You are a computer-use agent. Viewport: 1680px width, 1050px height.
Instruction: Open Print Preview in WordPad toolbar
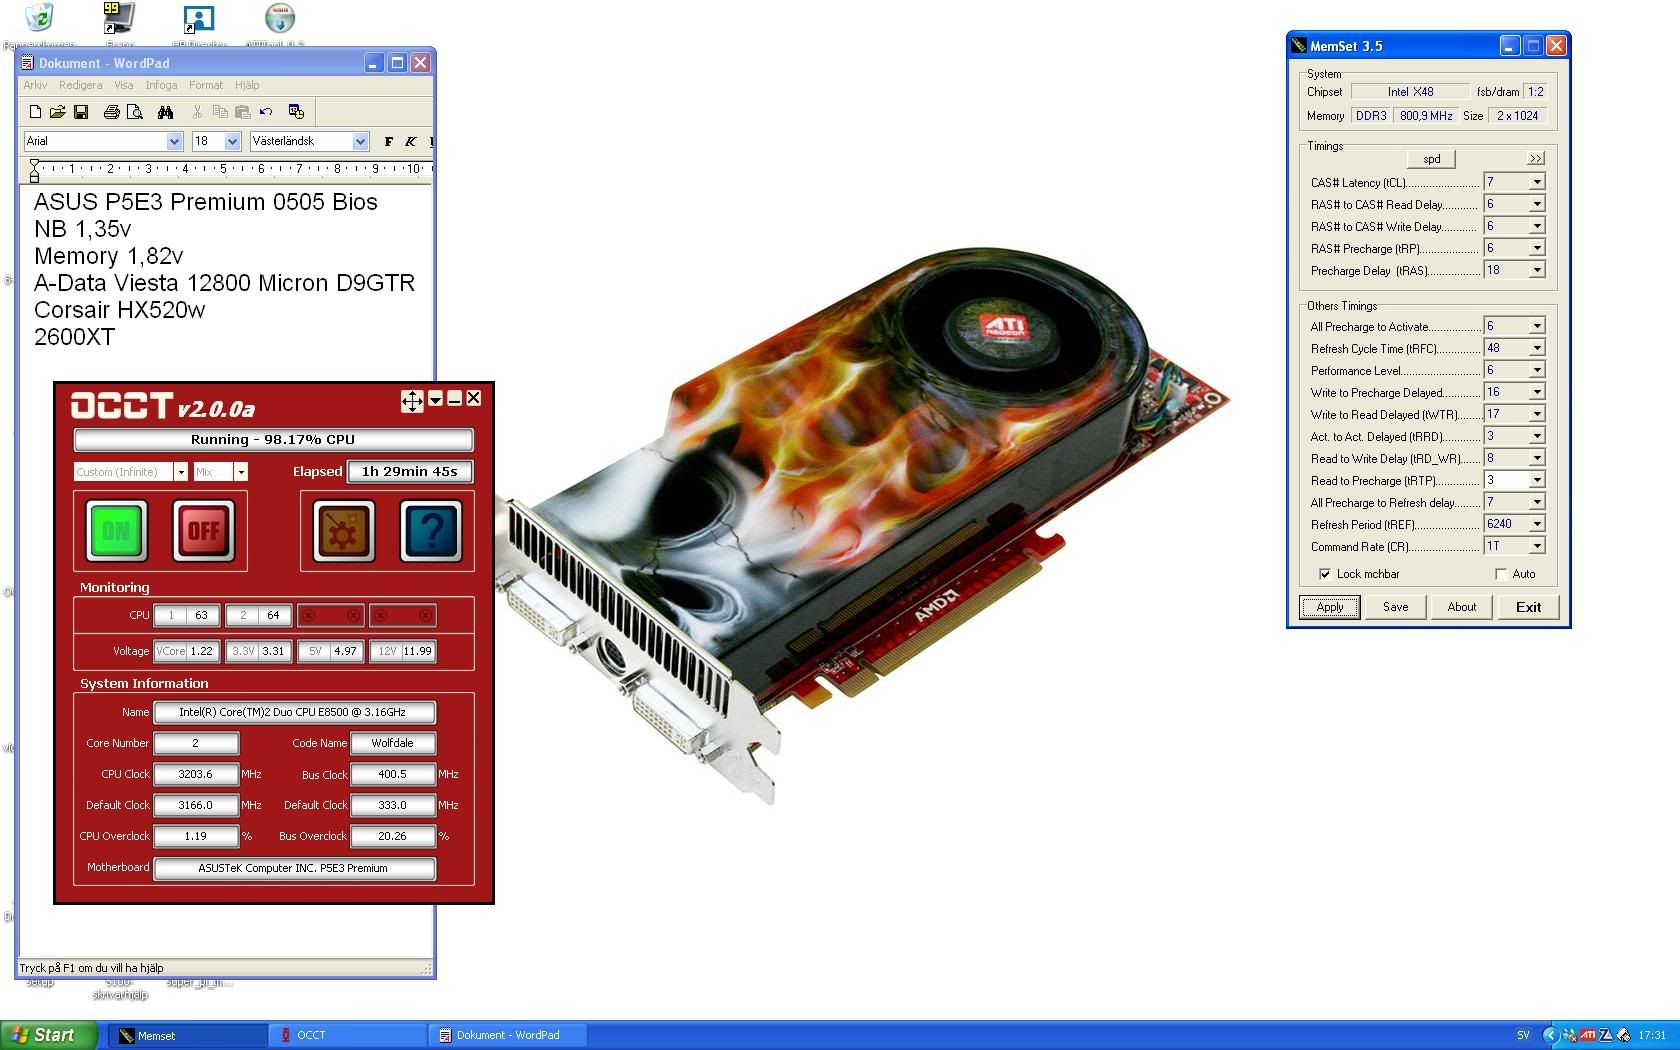[x=135, y=112]
